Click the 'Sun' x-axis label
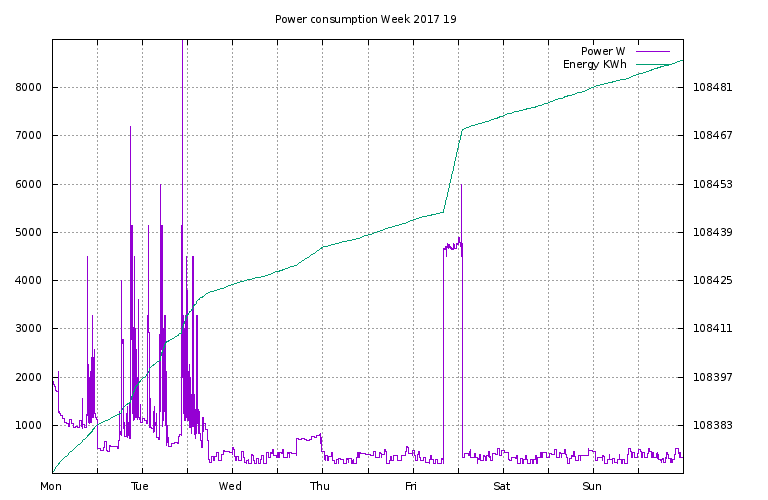The width and height of the screenshot is (768, 500). 592,486
